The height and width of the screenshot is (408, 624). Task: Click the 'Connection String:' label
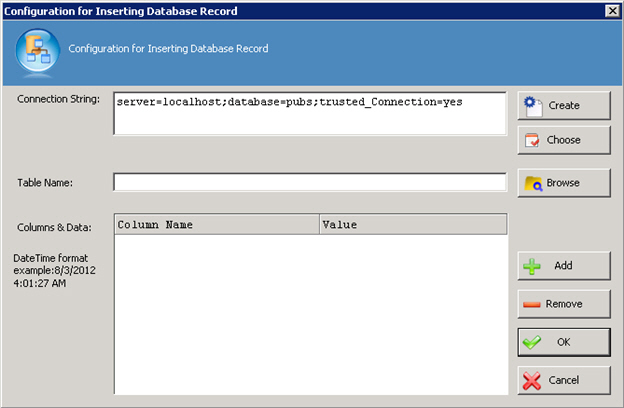58,98
